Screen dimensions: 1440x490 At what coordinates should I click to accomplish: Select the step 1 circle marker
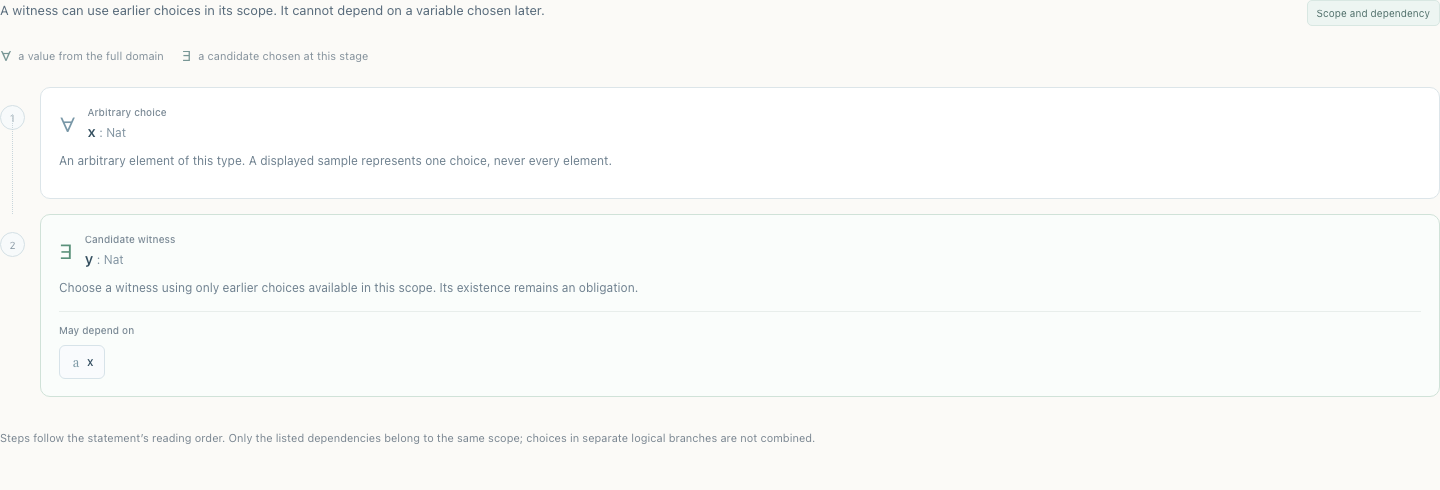click(12, 118)
